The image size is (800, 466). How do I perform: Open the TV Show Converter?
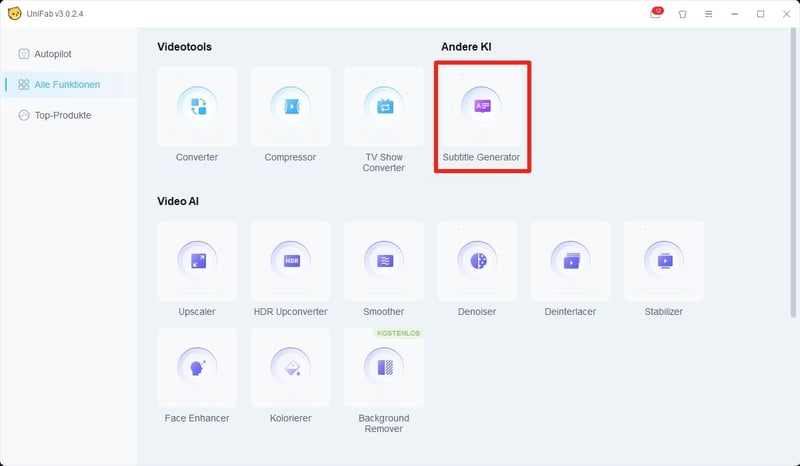383,107
